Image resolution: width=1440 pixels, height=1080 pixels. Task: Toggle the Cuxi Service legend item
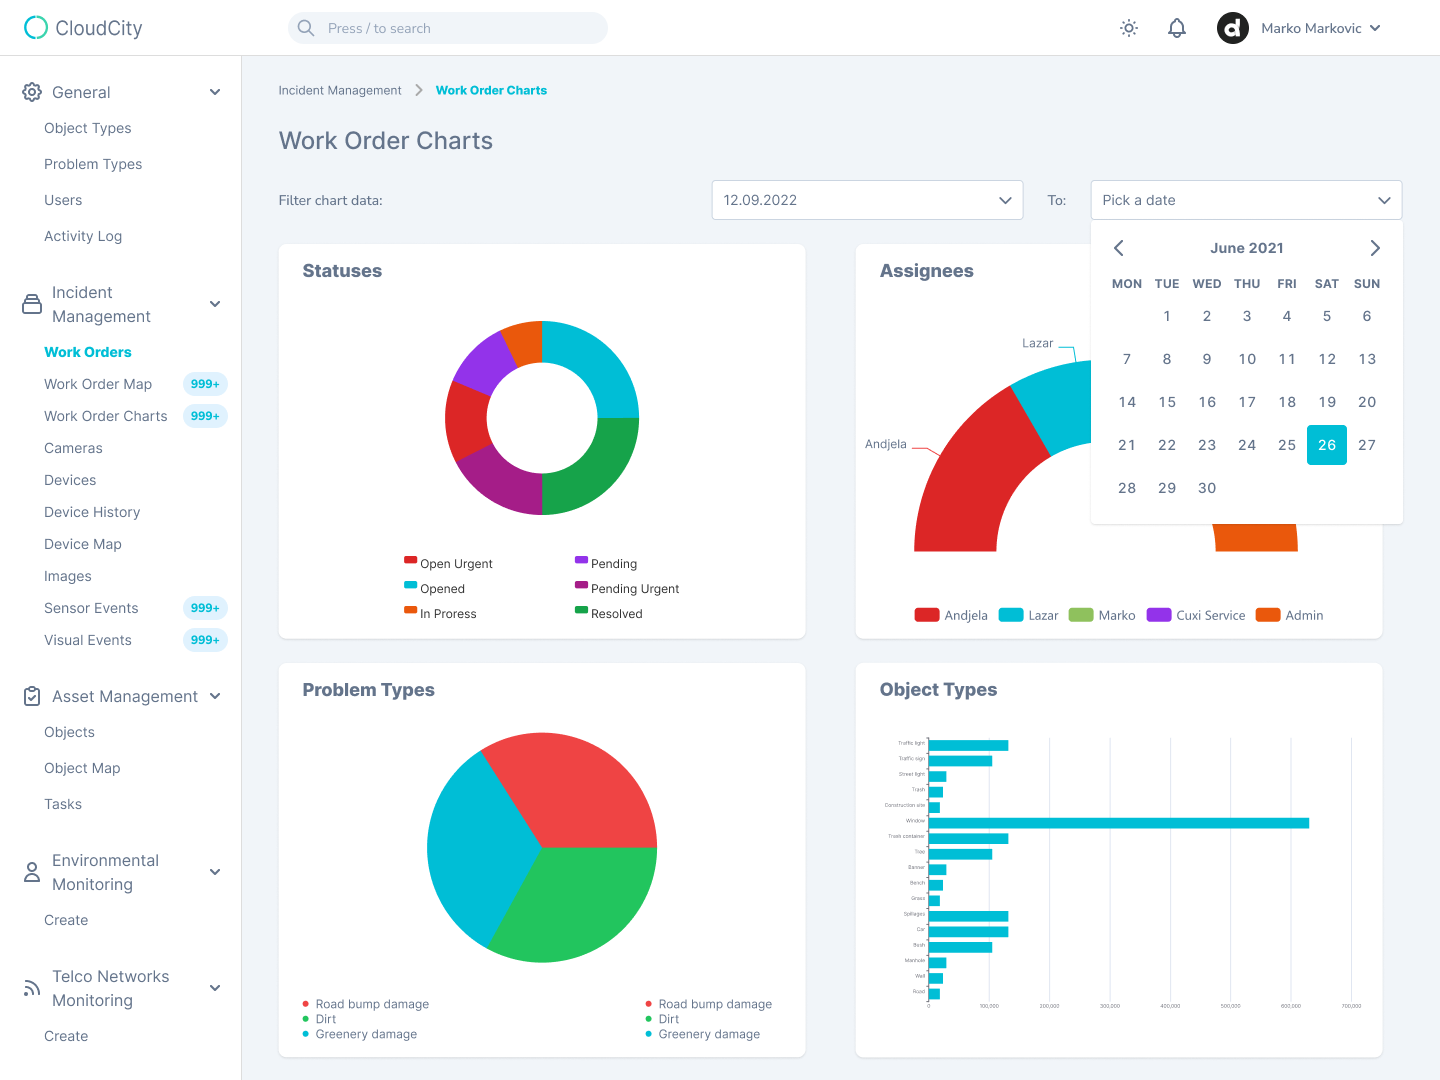tap(1196, 615)
